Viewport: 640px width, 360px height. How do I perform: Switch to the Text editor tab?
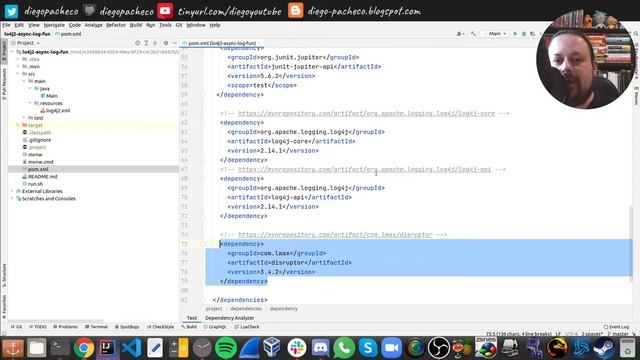[192, 318]
